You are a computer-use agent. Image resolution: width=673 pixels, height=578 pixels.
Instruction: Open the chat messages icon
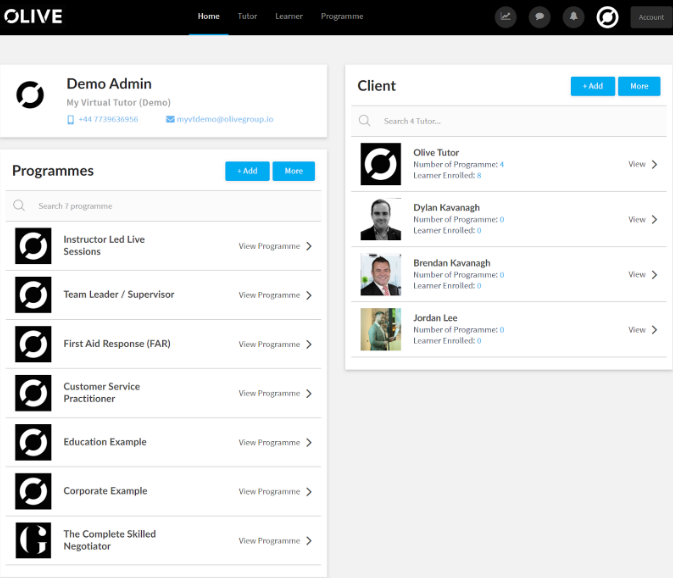coord(540,17)
